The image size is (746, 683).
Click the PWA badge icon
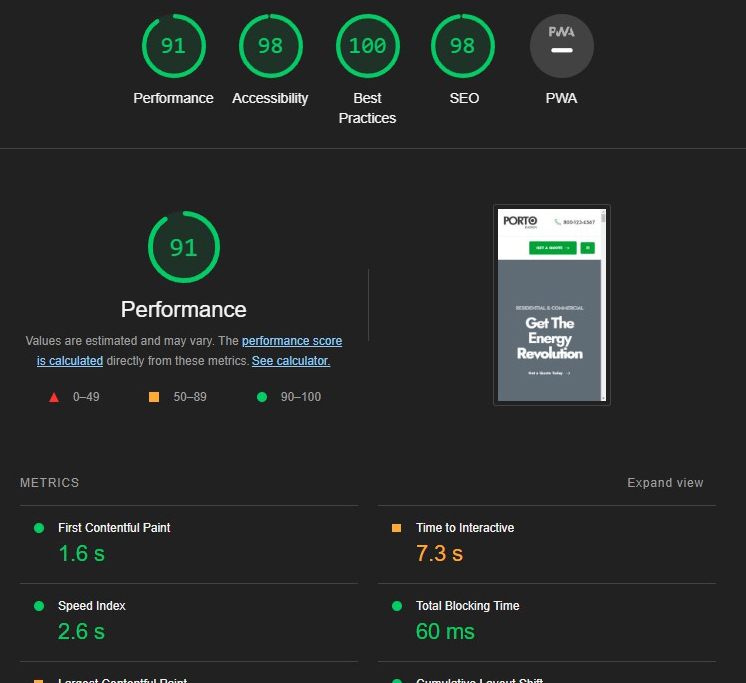point(561,46)
